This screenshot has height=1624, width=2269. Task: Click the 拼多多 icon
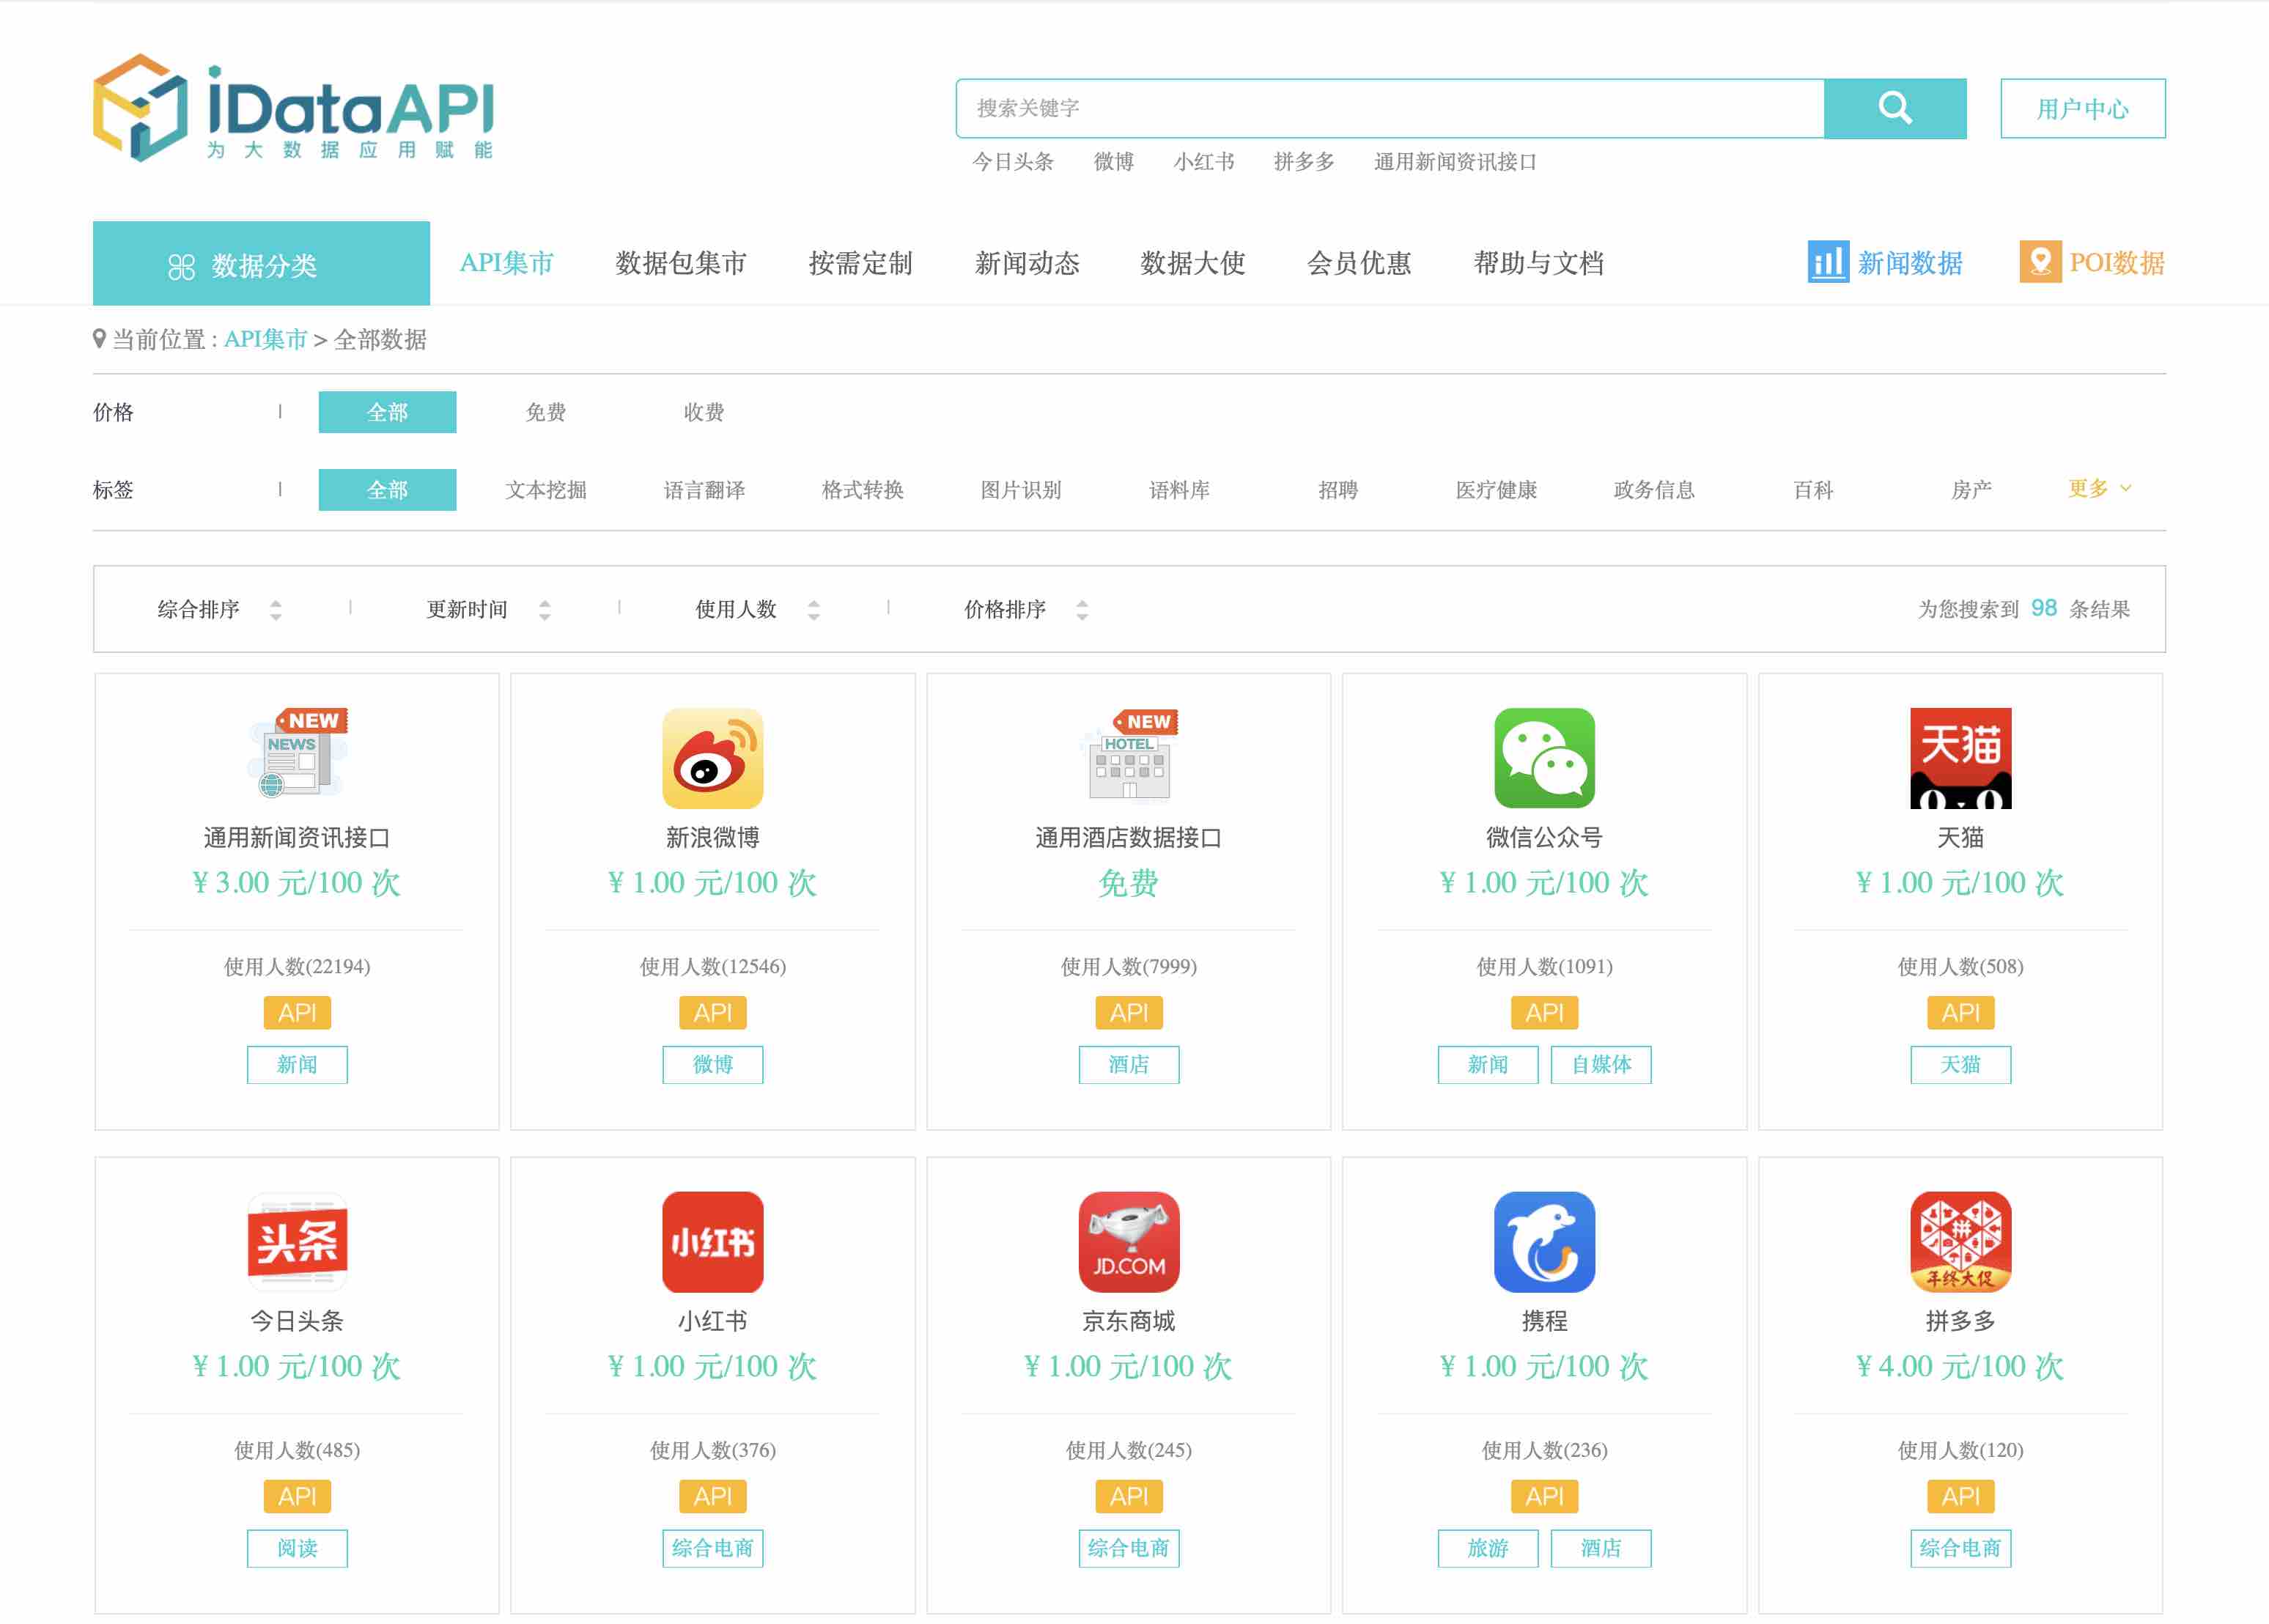(1960, 1241)
